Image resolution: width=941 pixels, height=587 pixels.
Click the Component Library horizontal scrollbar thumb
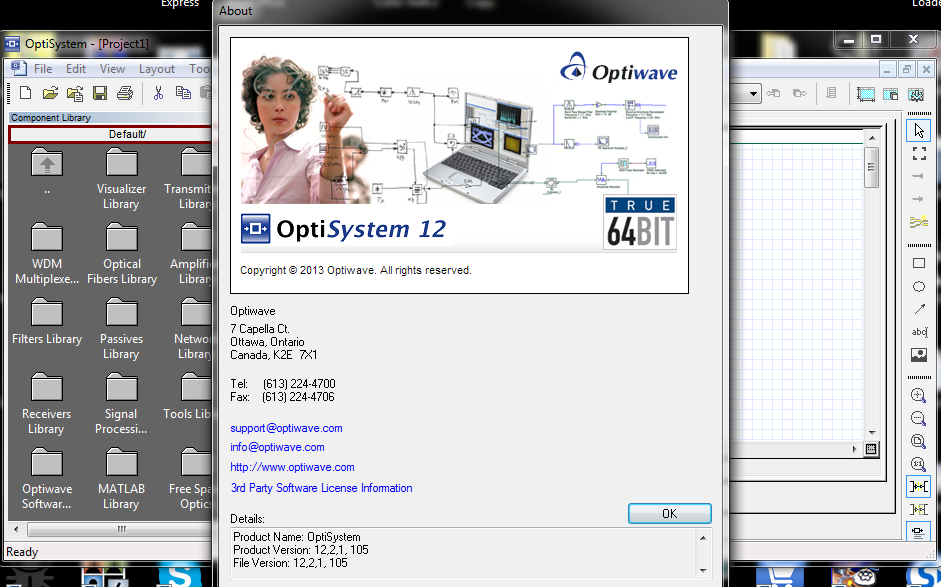[121, 529]
